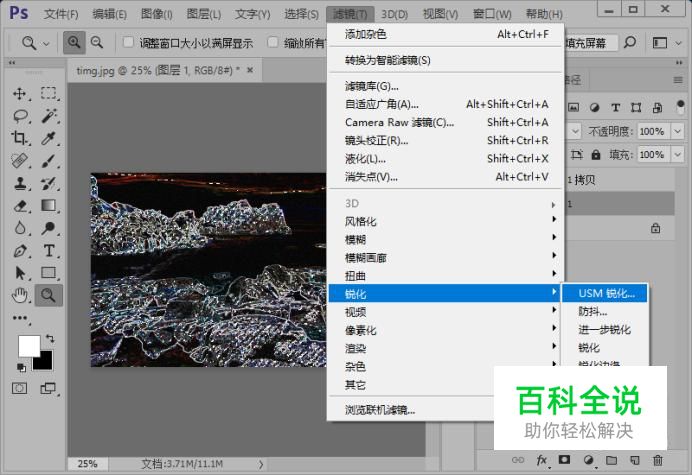Reset default foreground and background colors
The width and height of the screenshot is (692, 475).
coord(21,367)
